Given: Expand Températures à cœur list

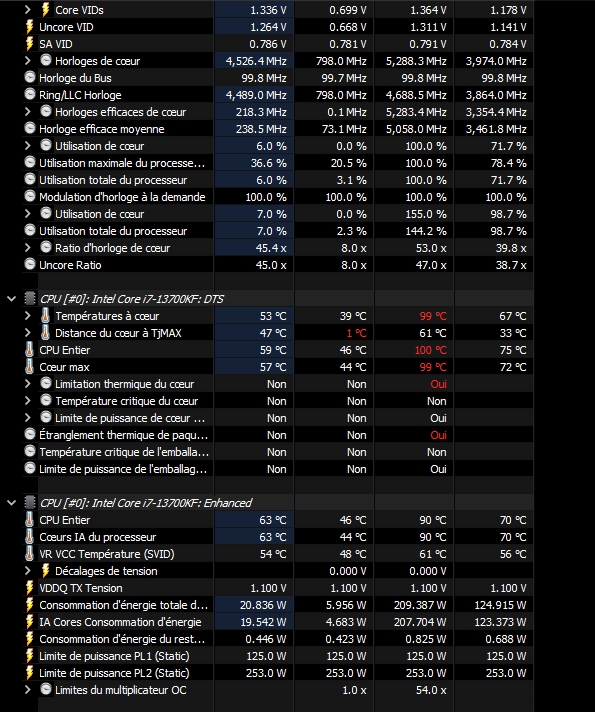Looking at the screenshot, I should coord(28,316).
